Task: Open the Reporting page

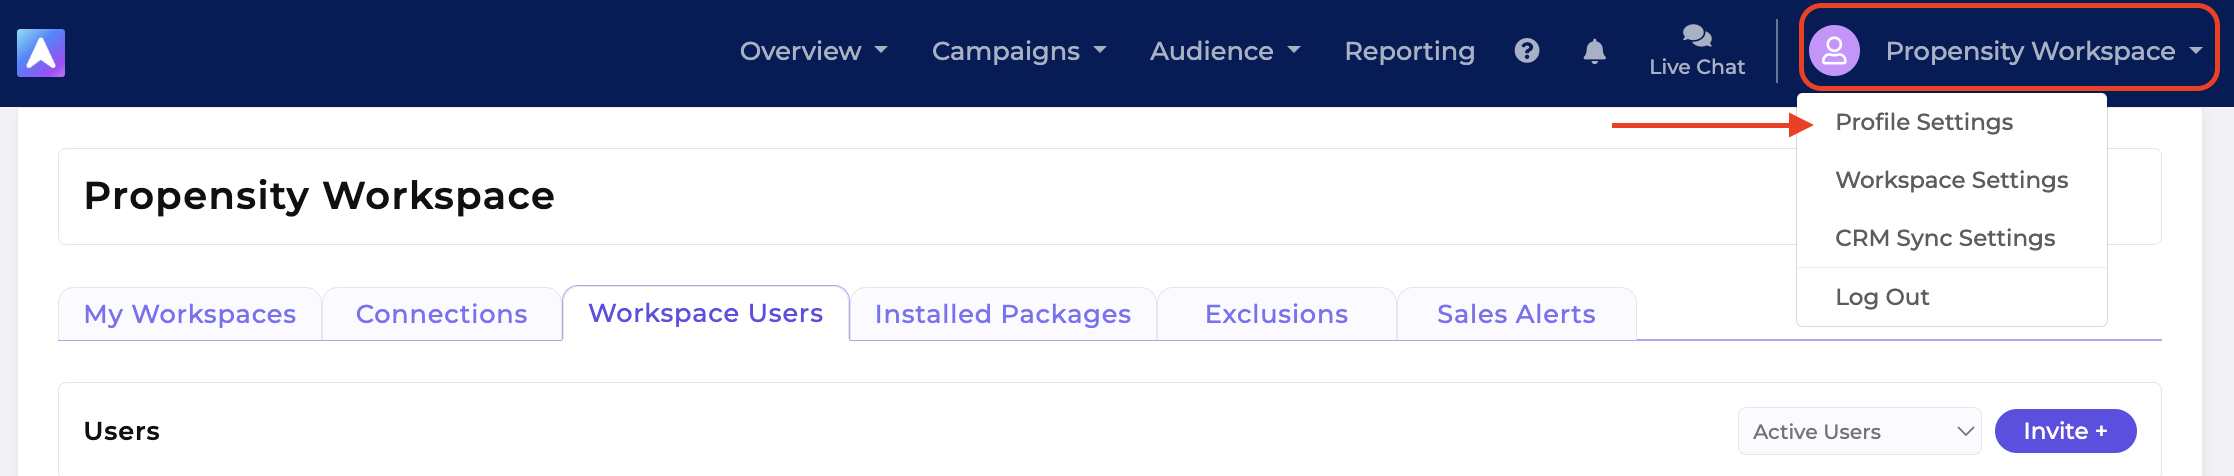Action: click(x=1409, y=51)
